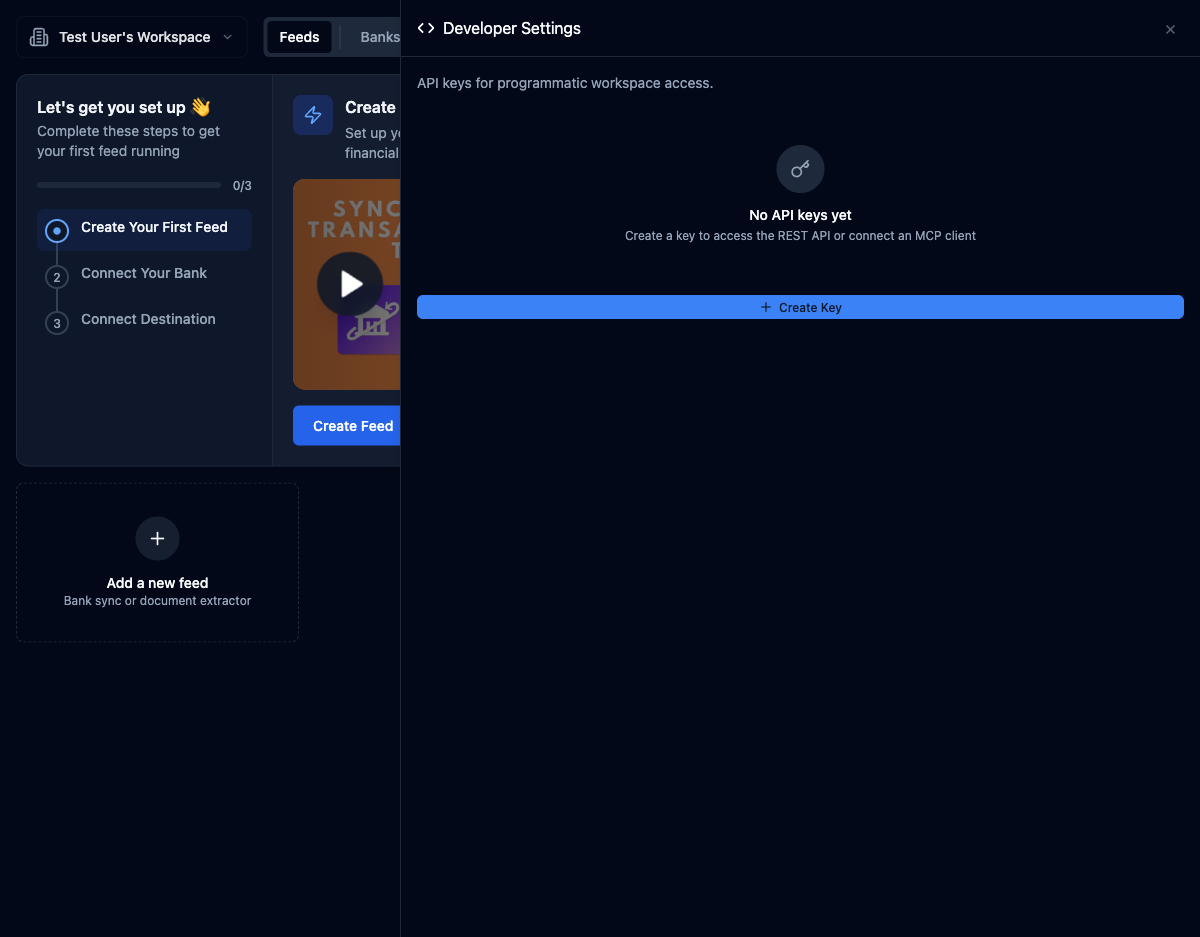Click the code icon beside Developer Settings

(425, 28)
